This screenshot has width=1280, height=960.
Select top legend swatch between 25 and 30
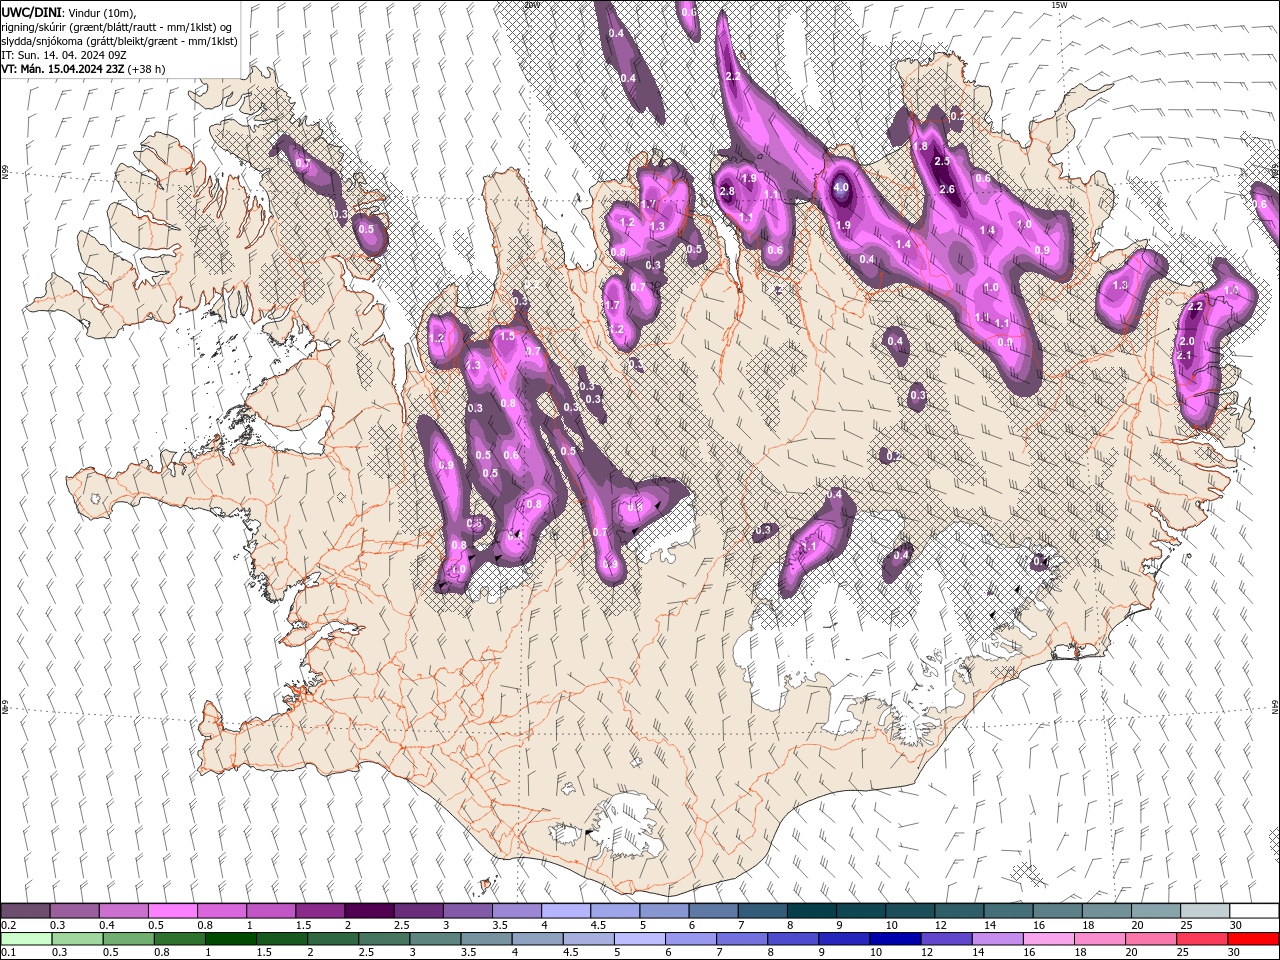click(1205, 911)
